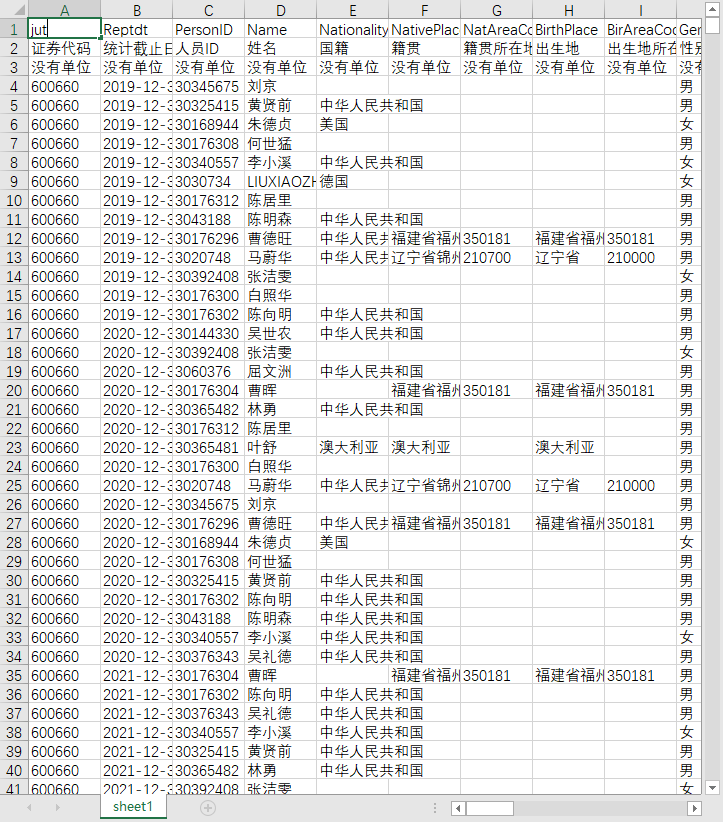Click the 'BirthPlace' header cell
This screenshot has height=822, width=723.
tap(568, 29)
